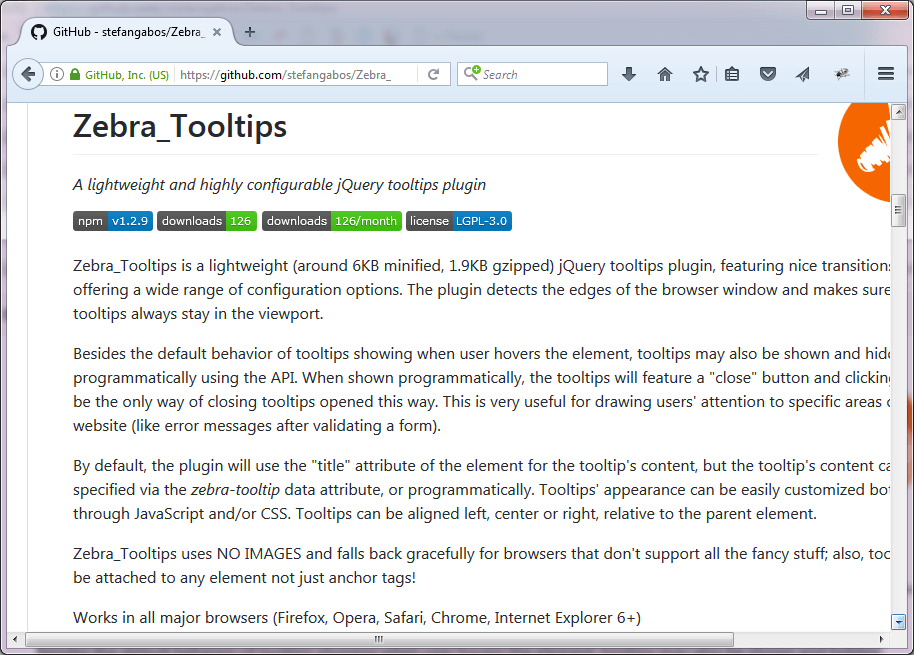Image resolution: width=914 pixels, height=655 pixels.
Task: Maximize the Firefox window
Action: tap(848, 10)
